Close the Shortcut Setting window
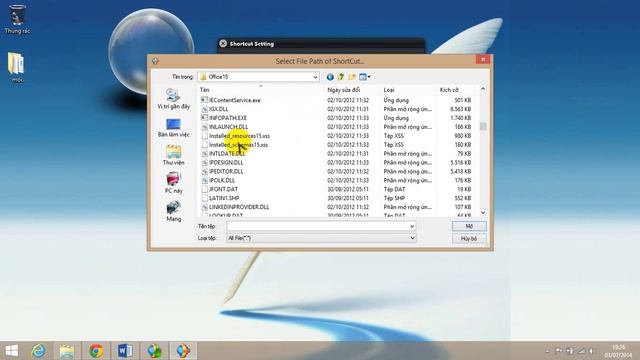Viewport: 640px width, 360px height. click(x=223, y=44)
